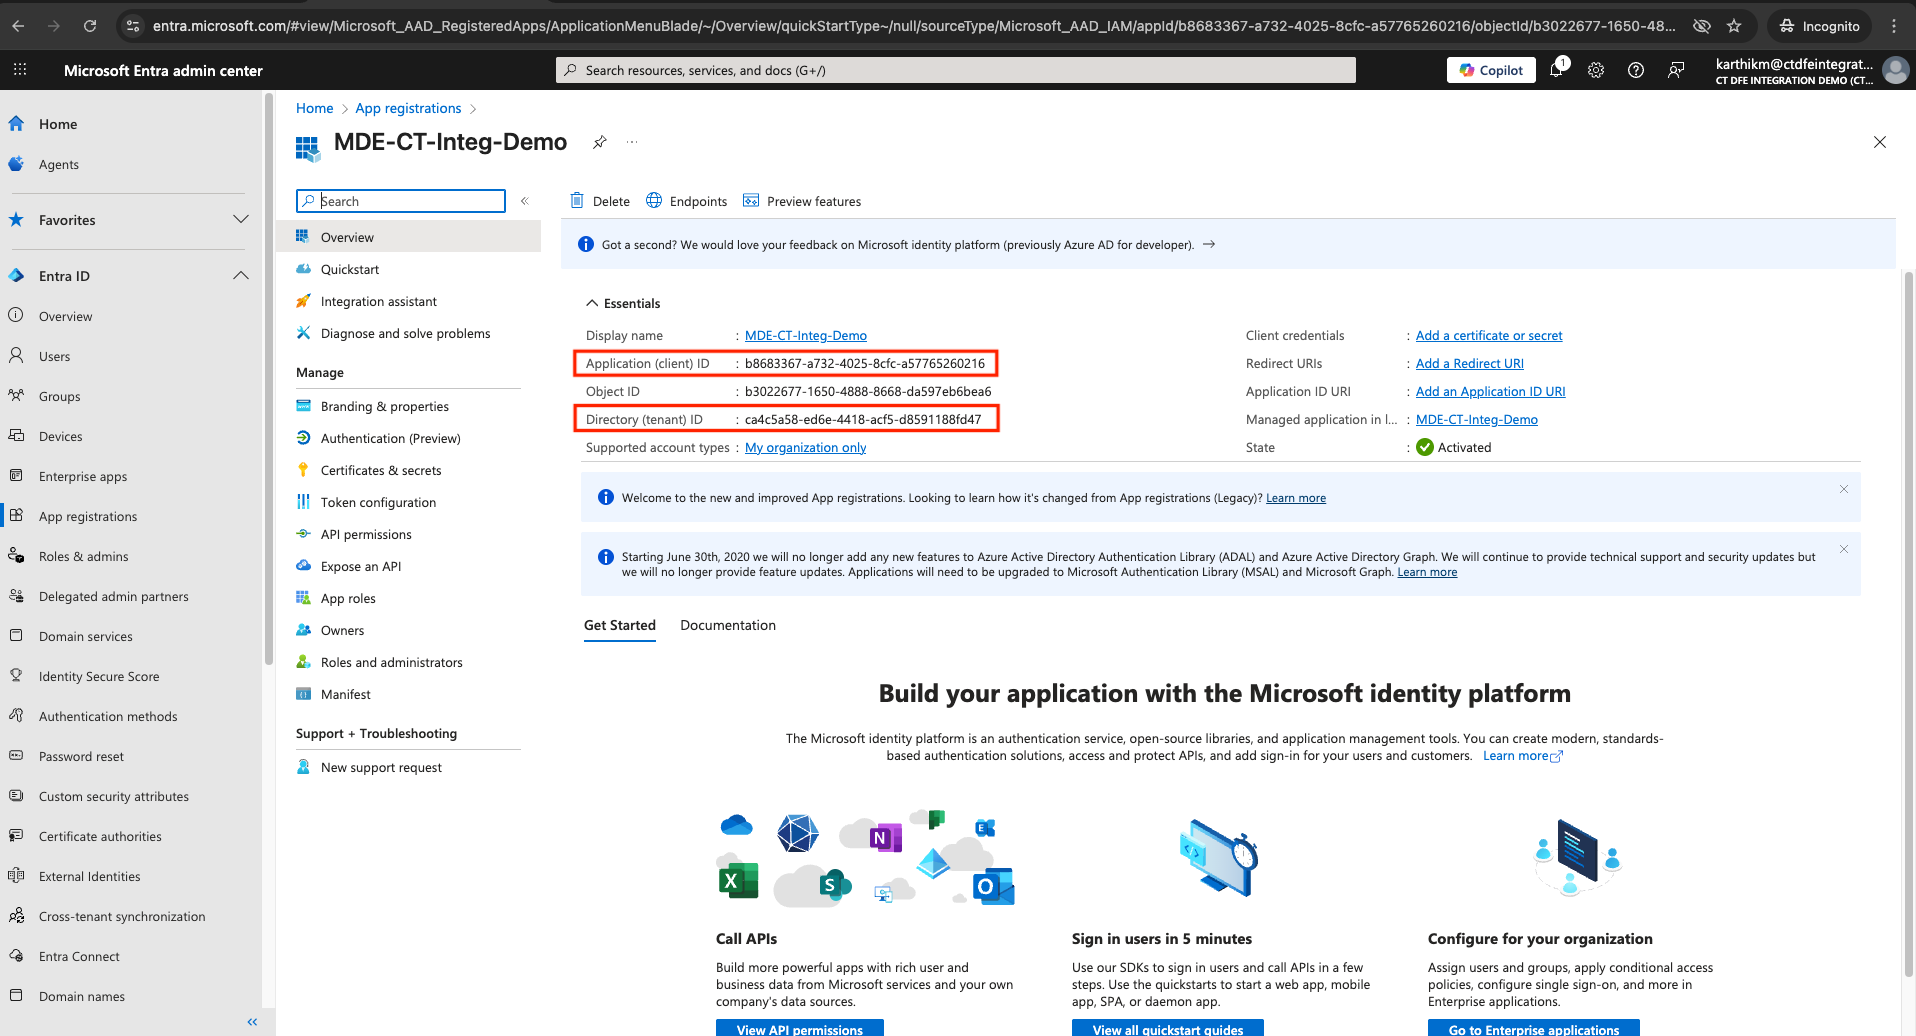1916x1036 pixels.
Task: Collapse the Entra ID section in left navigation
Action: click(x=240, y=275)
